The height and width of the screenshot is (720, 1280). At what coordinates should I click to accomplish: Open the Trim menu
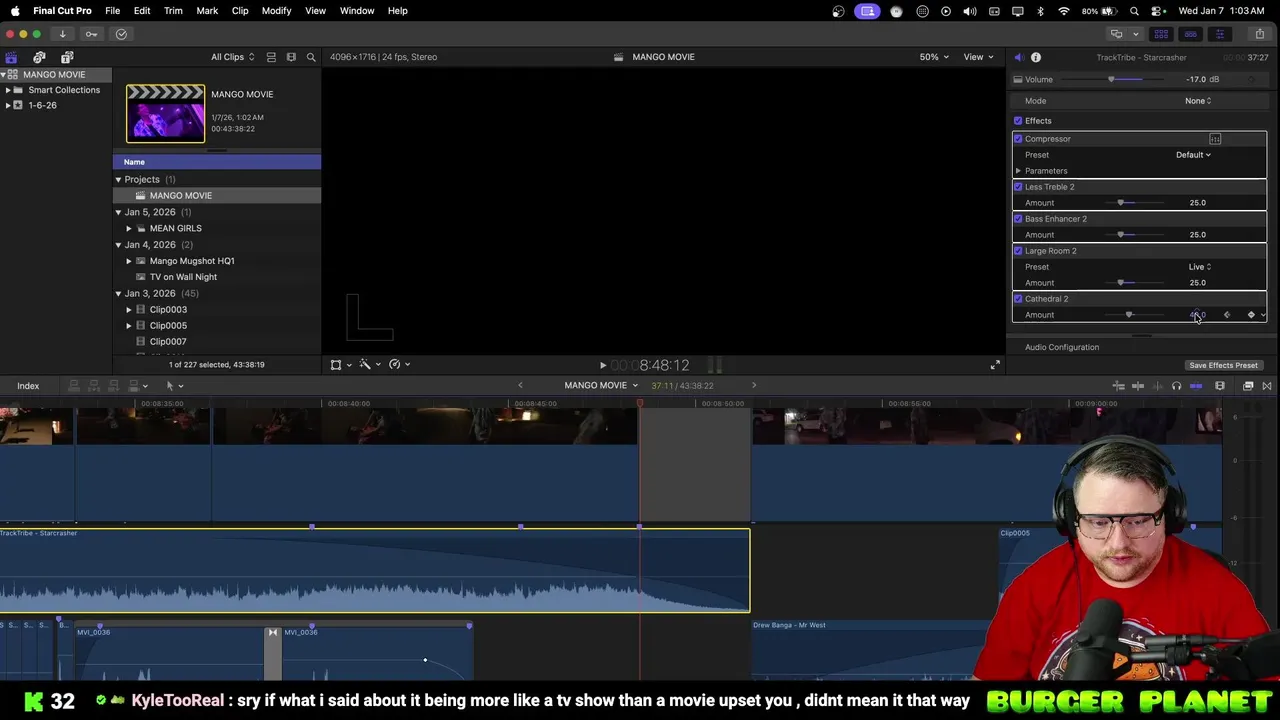coord(173,11)
